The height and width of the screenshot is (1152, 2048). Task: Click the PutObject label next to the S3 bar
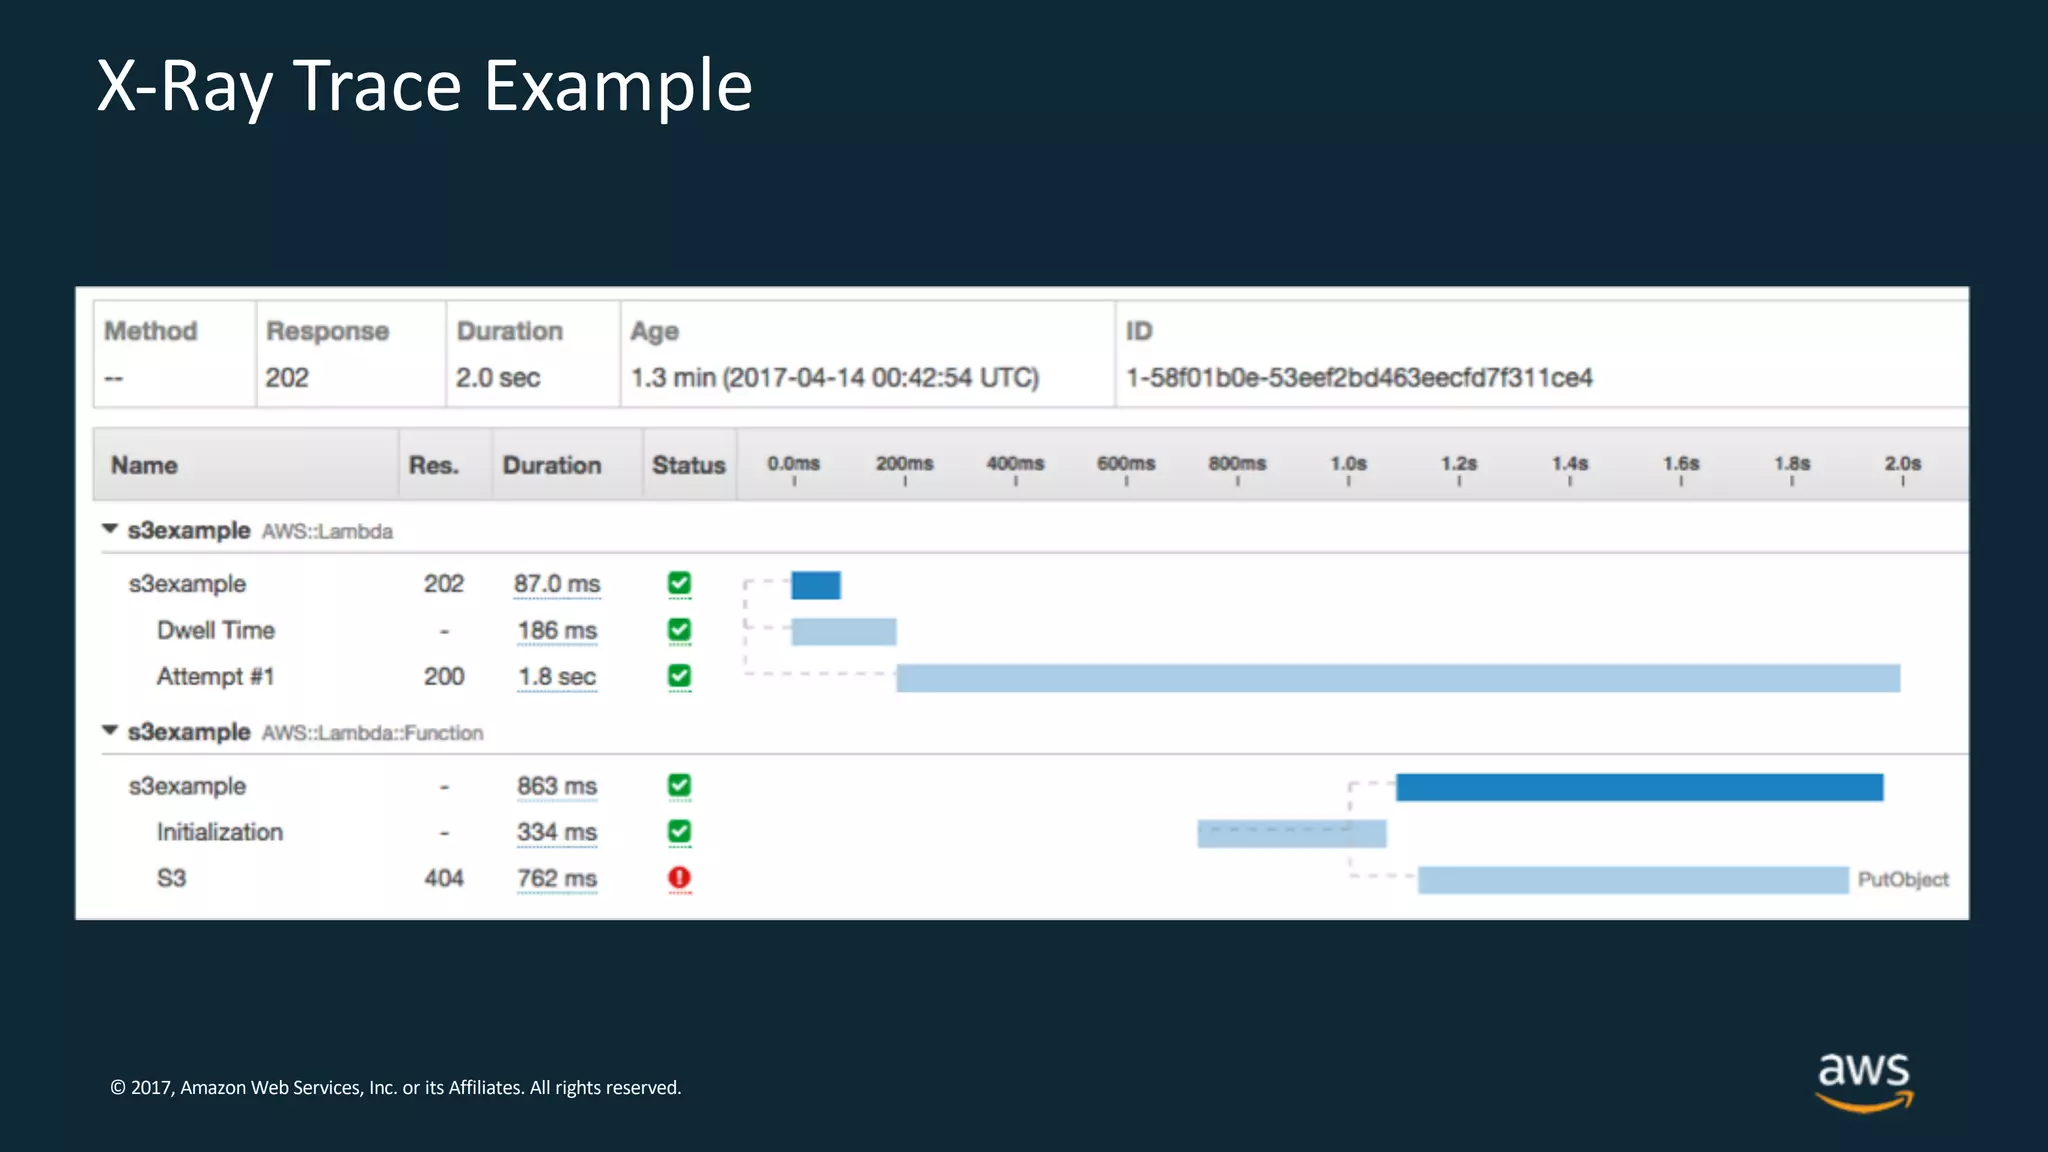[x=1902, y=880]
